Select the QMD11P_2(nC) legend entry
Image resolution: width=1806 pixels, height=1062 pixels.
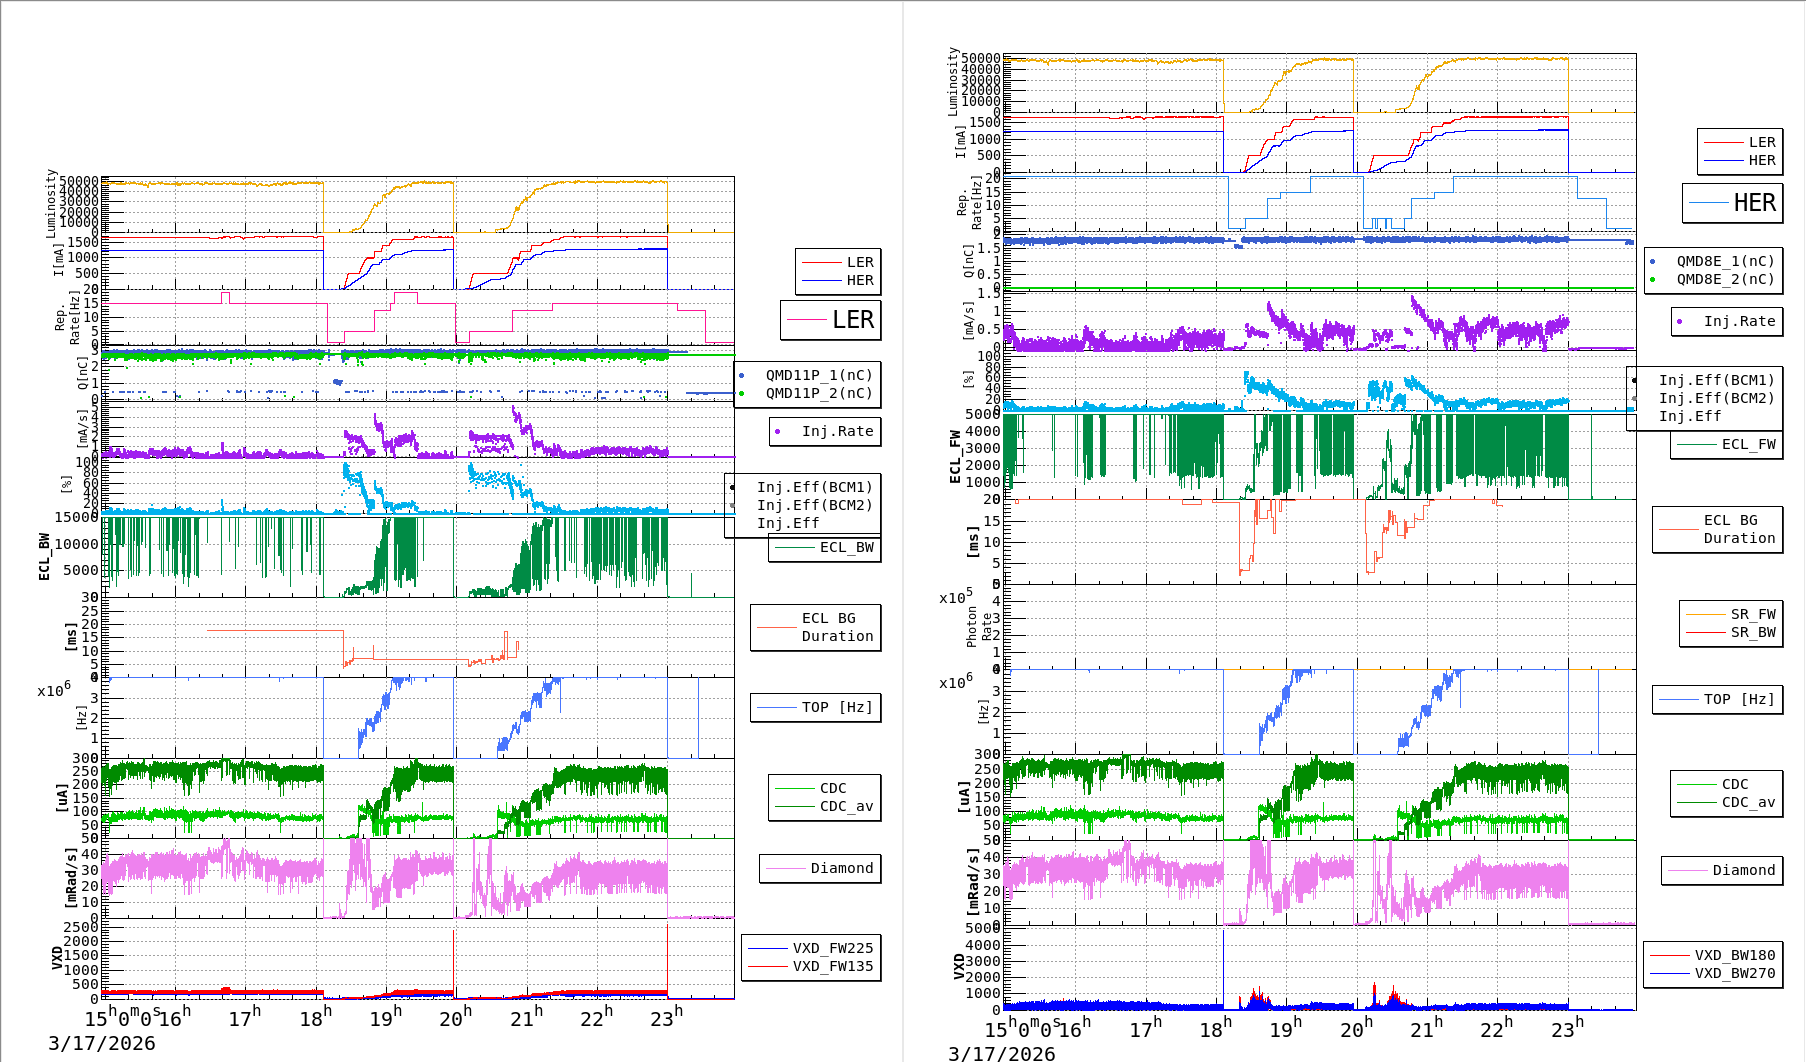pos(818,393)
